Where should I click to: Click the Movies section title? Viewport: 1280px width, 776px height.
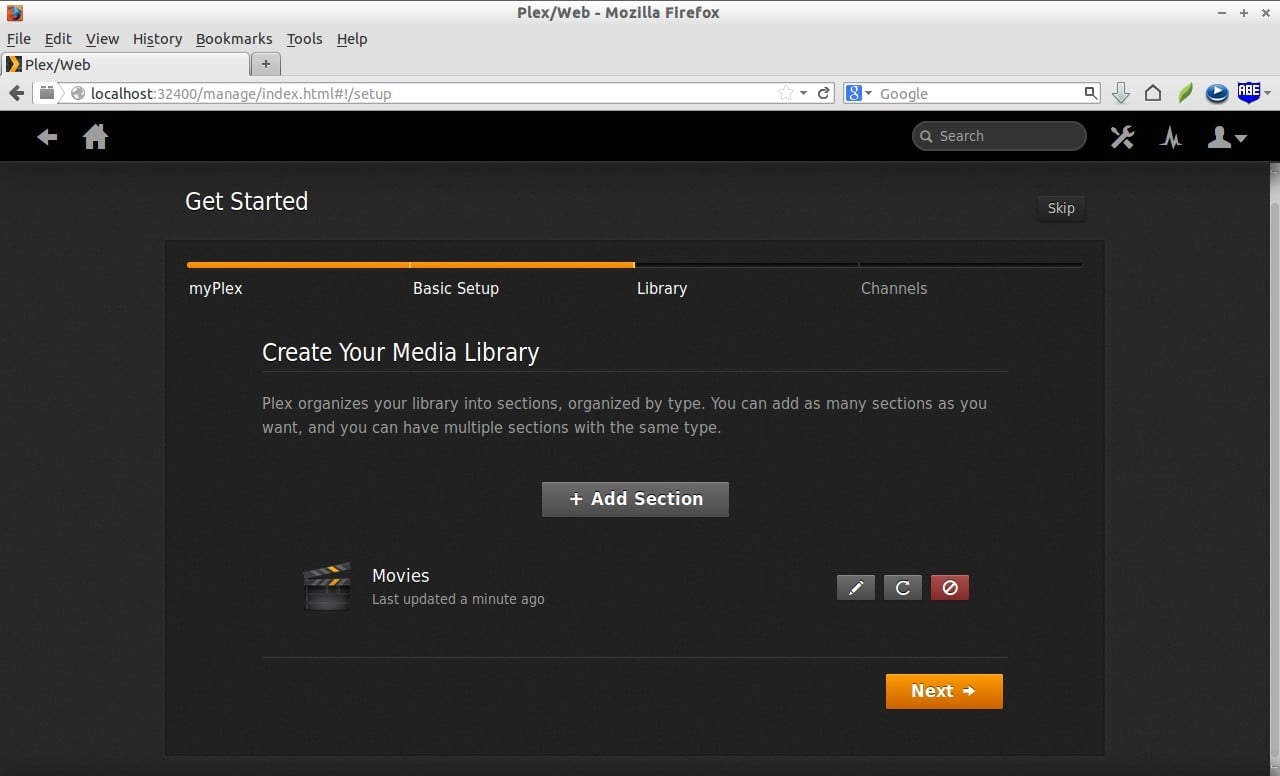400,575
